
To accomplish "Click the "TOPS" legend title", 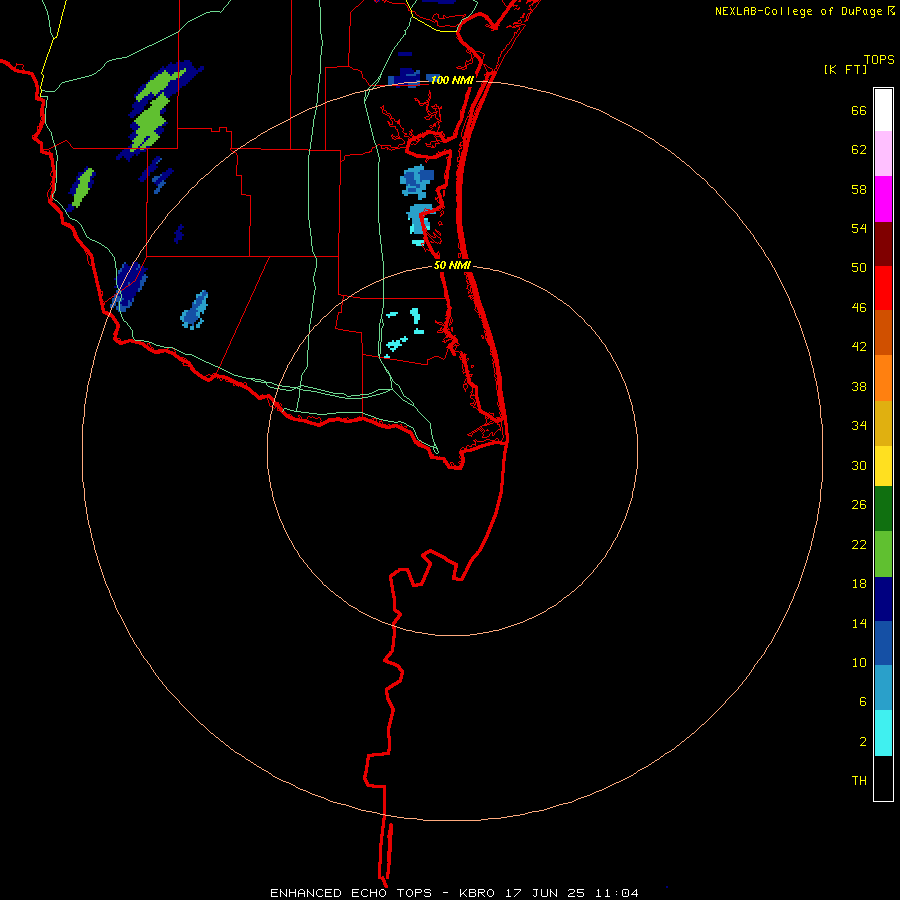I will [879, 60].
